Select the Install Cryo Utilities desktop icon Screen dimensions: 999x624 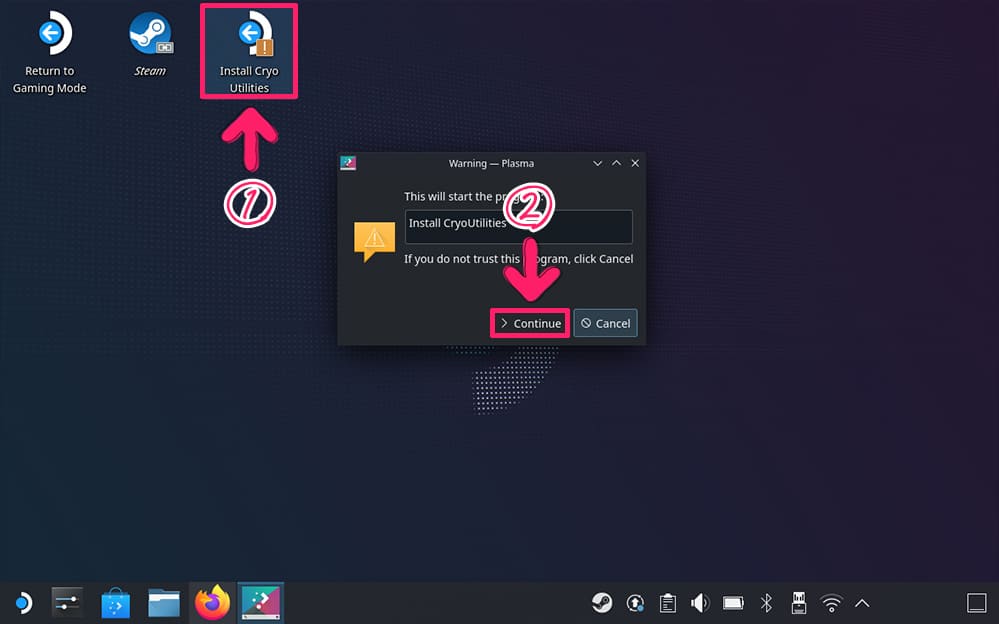click(x=249, y=52)
